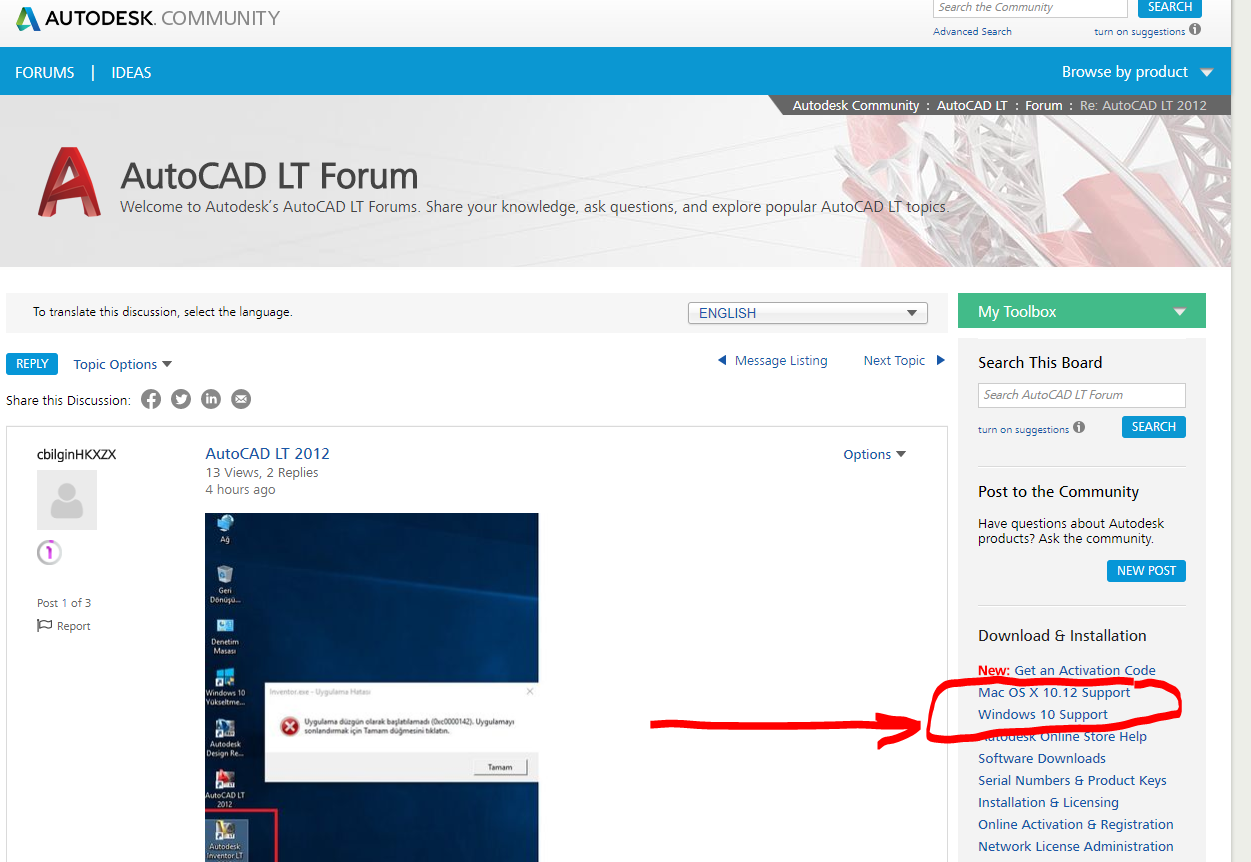Screen dimensions: 1251x862
Task: Click the AutoCAD LT breadcrumb
Action: point(972,105)
